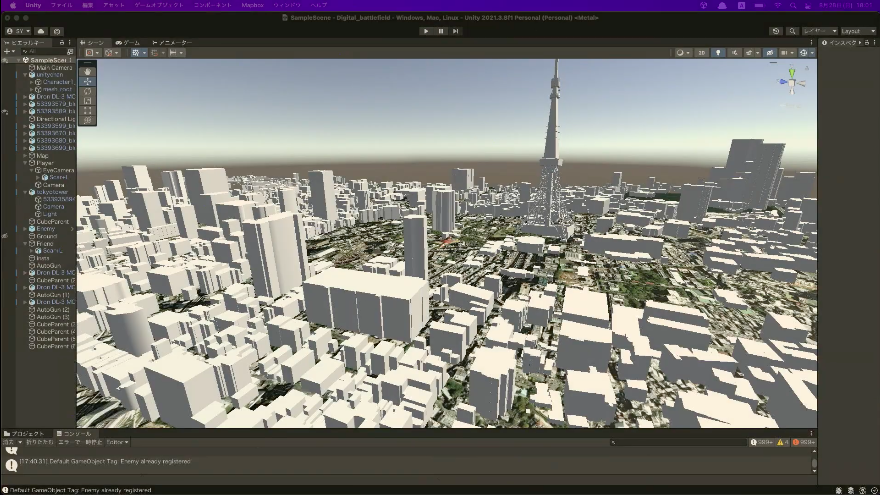Image resolution: width=880 pixels, height=495 pixels.
Task: Open the undo history icon
Action: 775,31
